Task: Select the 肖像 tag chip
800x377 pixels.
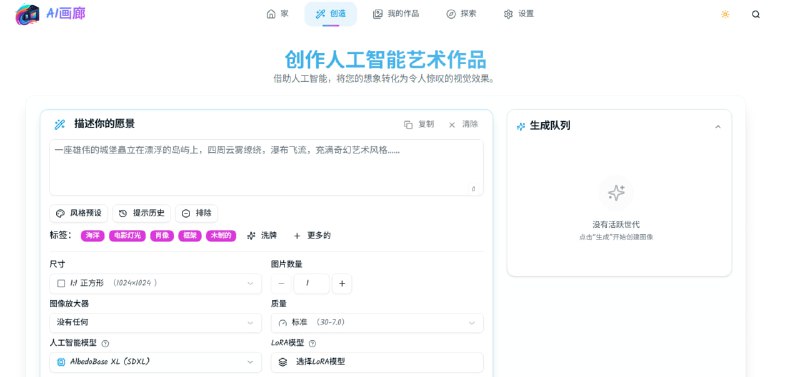Action: [162, 236]
